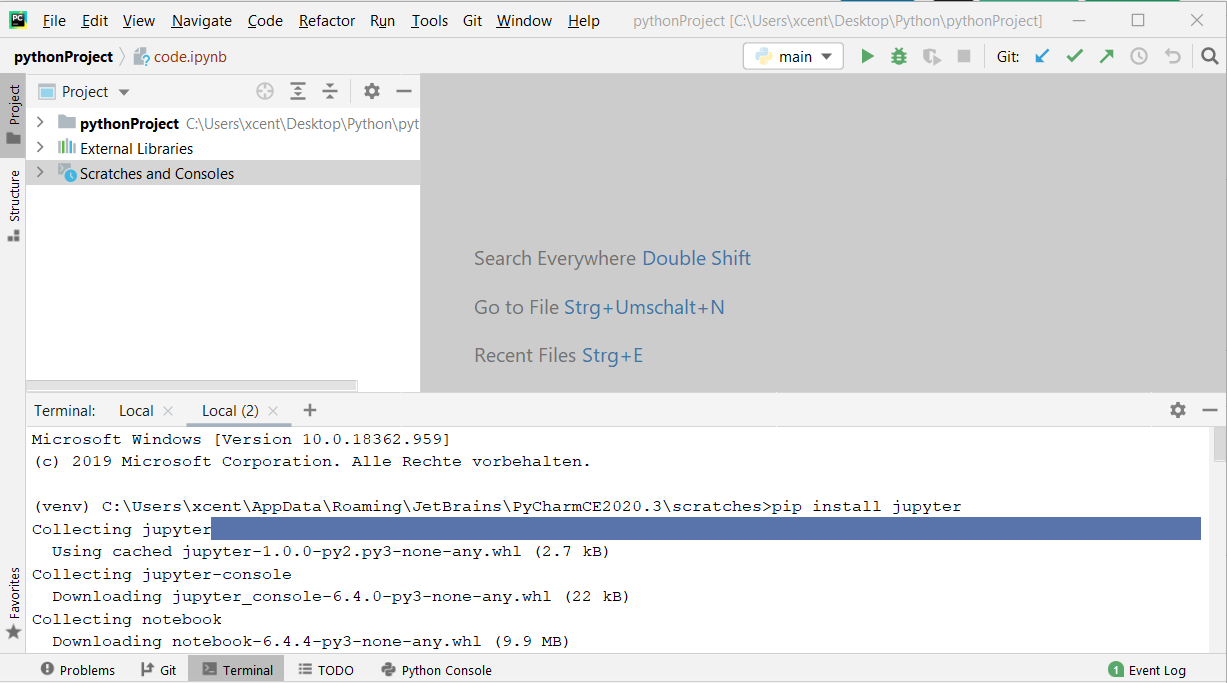Screen dimensions: 1227x683
Task: Collapse all items in Project panel
Action: pos(330,91)
